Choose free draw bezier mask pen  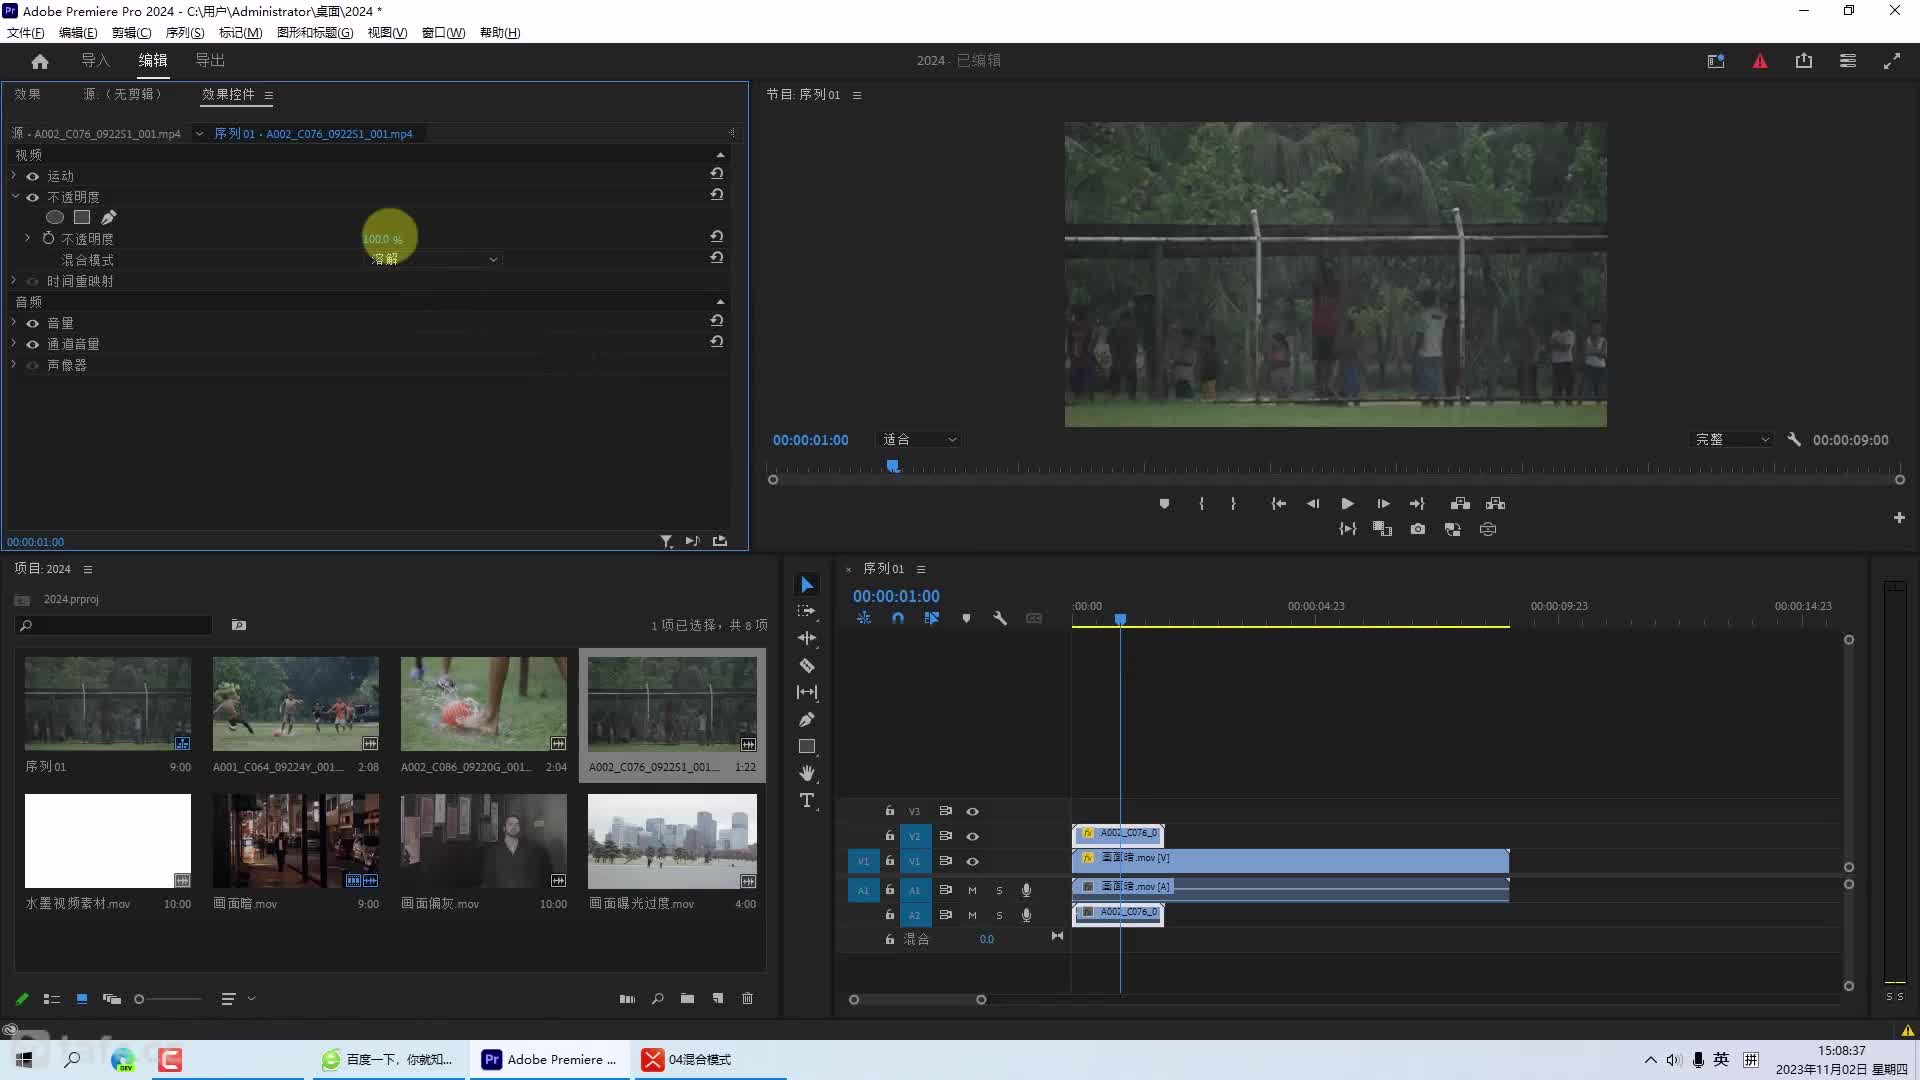tap(109, 217)
